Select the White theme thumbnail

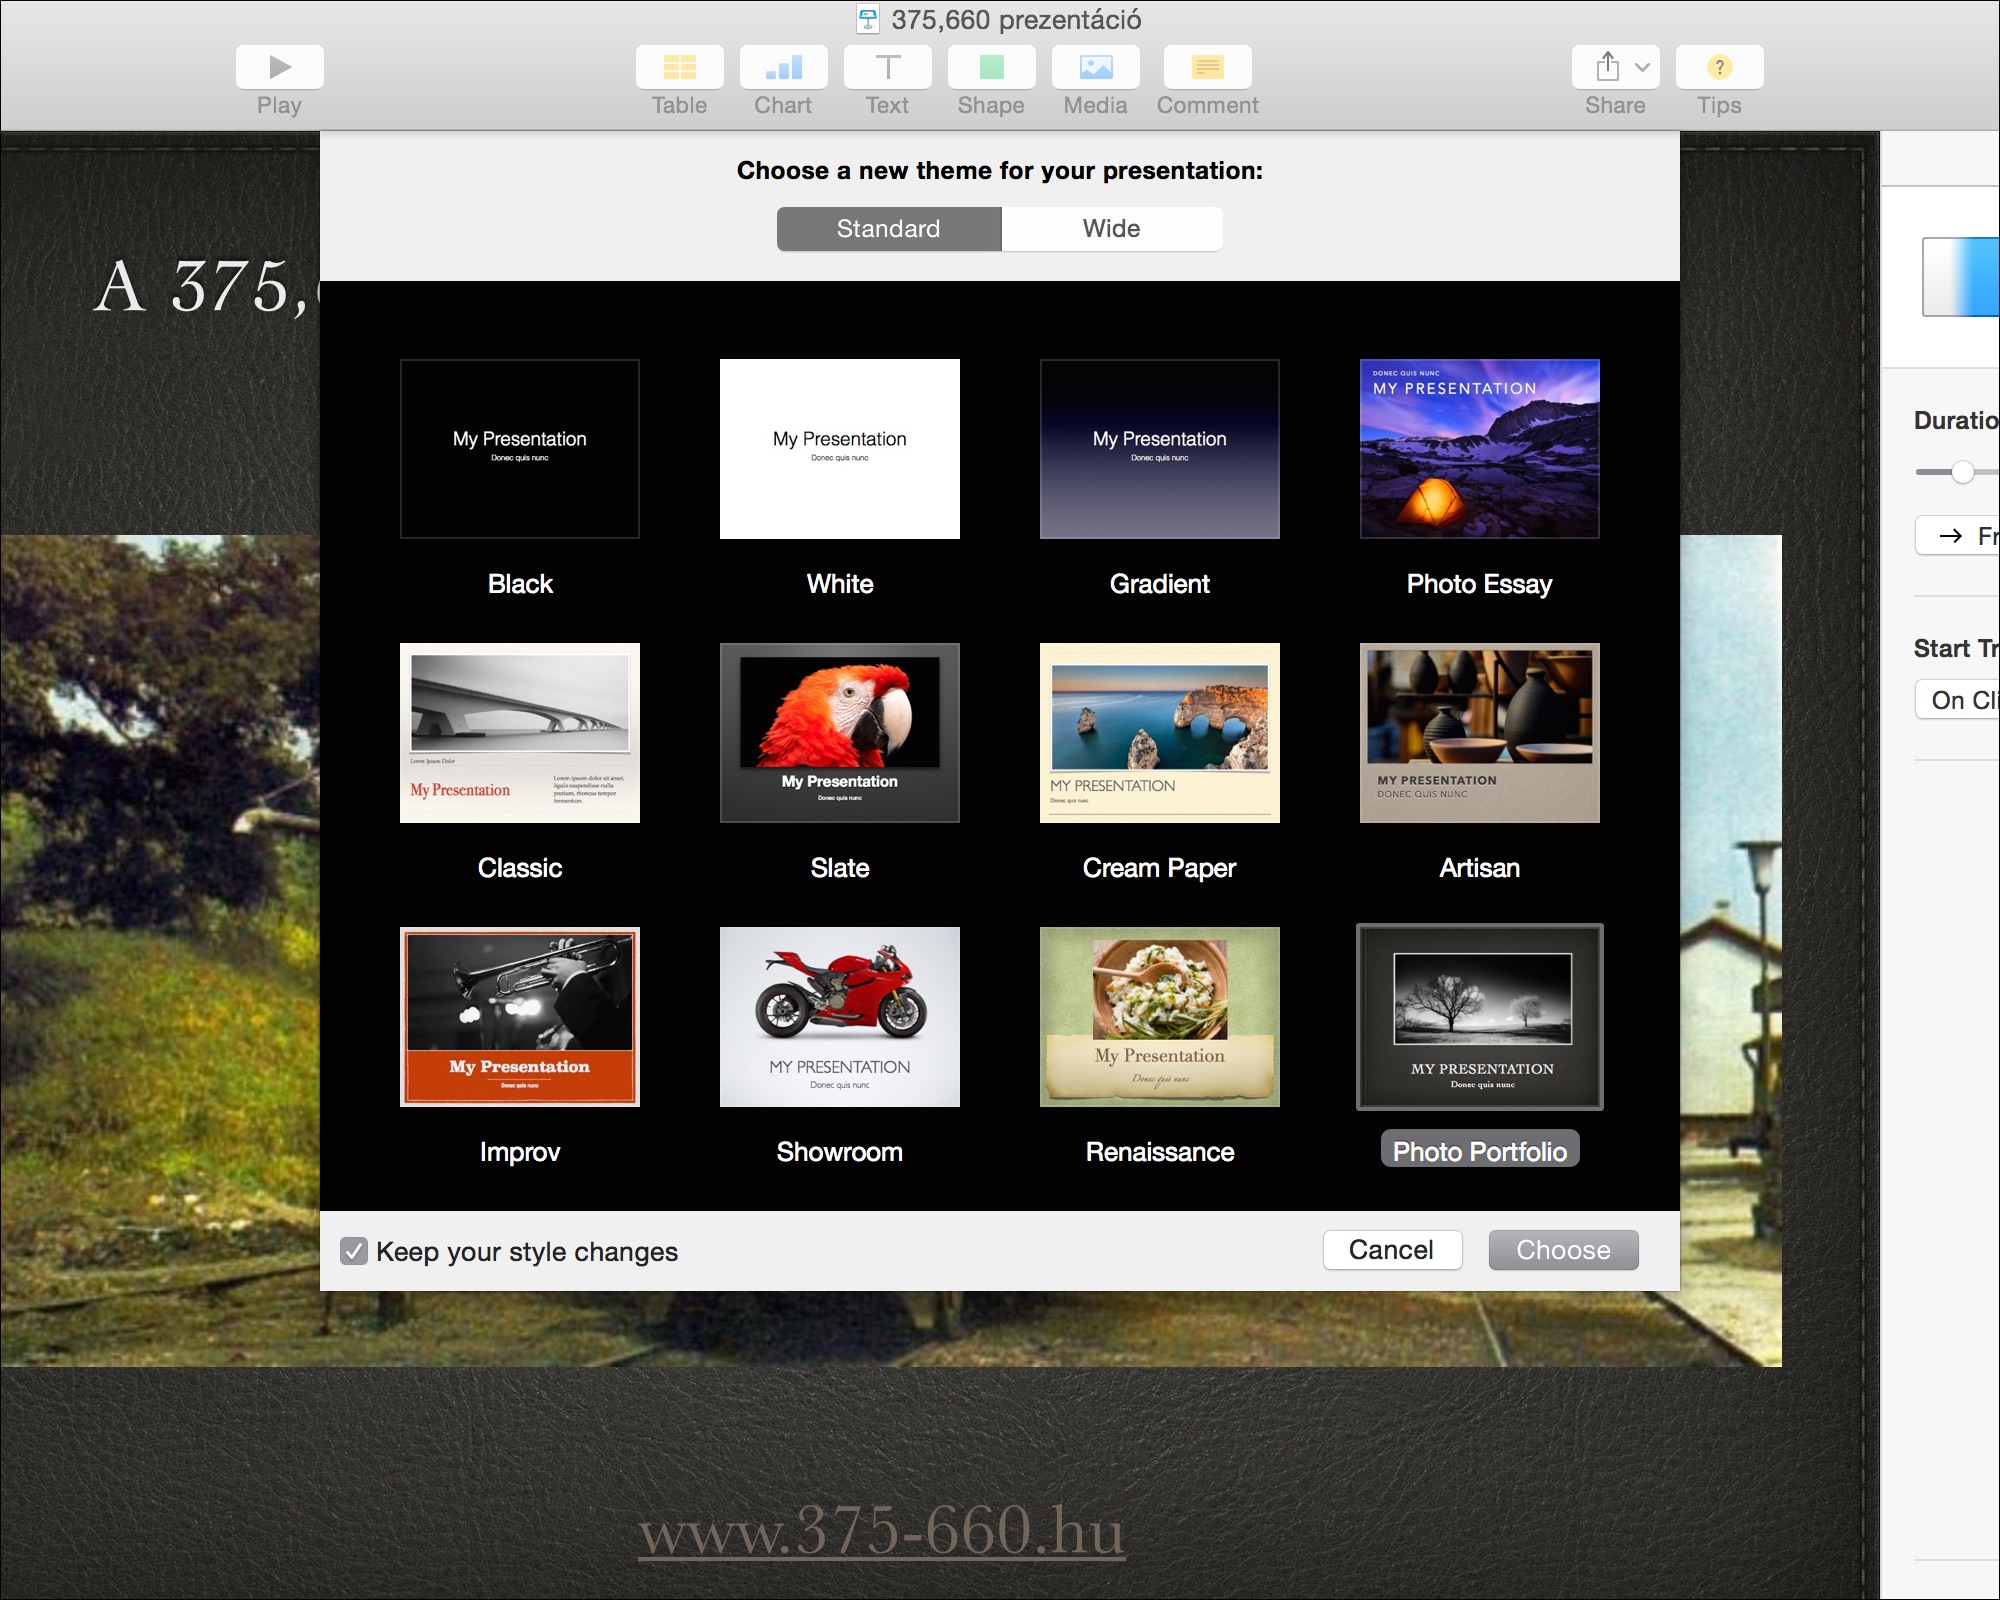tap(840, 449)
